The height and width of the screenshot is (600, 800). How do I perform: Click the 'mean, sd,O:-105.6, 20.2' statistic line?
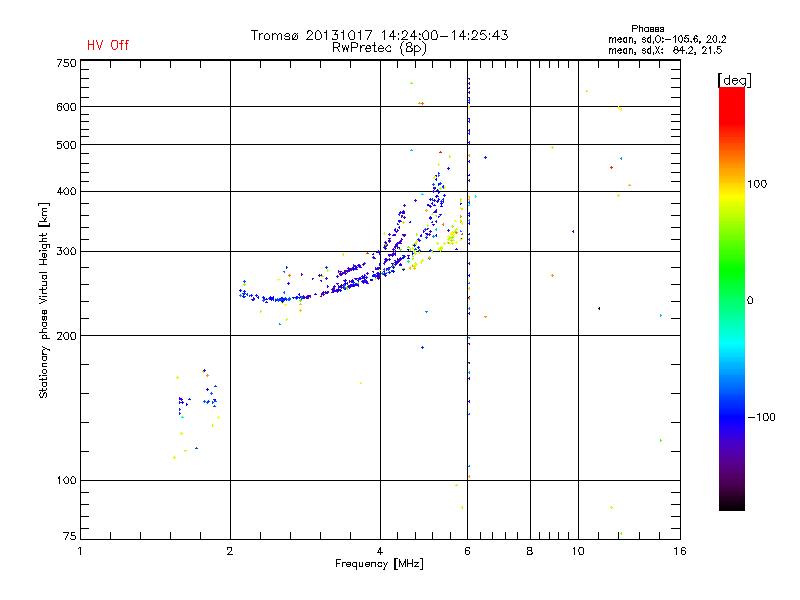click(x=667, y=39)
